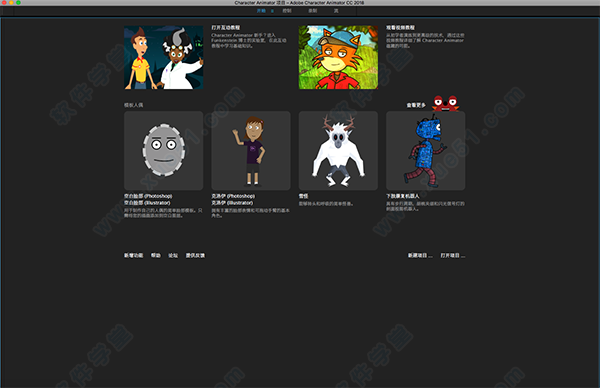Switch to the 开始 (Start) workspace tab
The height and width of the screenshot is (388, 600).
pos(261,11)
